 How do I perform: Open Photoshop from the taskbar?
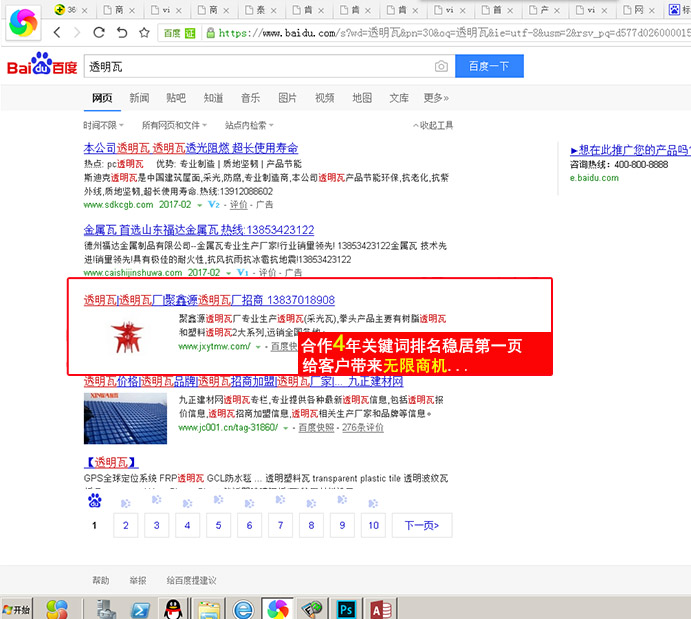[346, 610]
